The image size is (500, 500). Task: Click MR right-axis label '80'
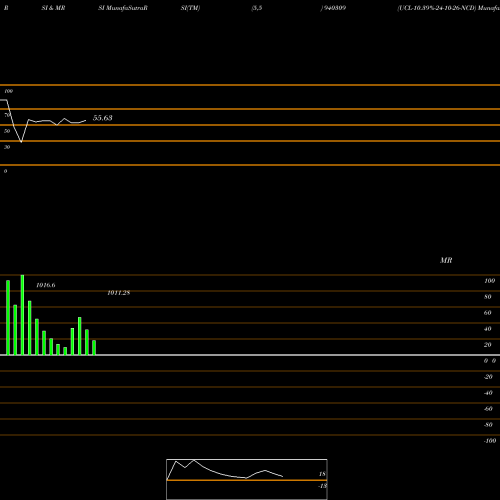click(488, 297)
